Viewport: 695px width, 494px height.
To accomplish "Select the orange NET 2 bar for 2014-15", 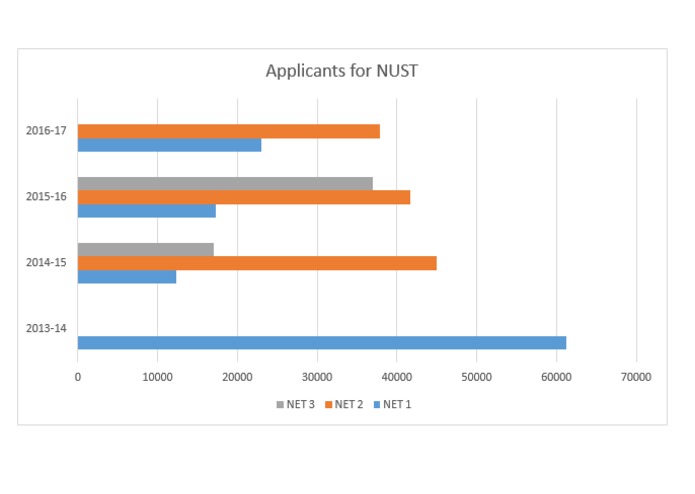I will (257, 263).
